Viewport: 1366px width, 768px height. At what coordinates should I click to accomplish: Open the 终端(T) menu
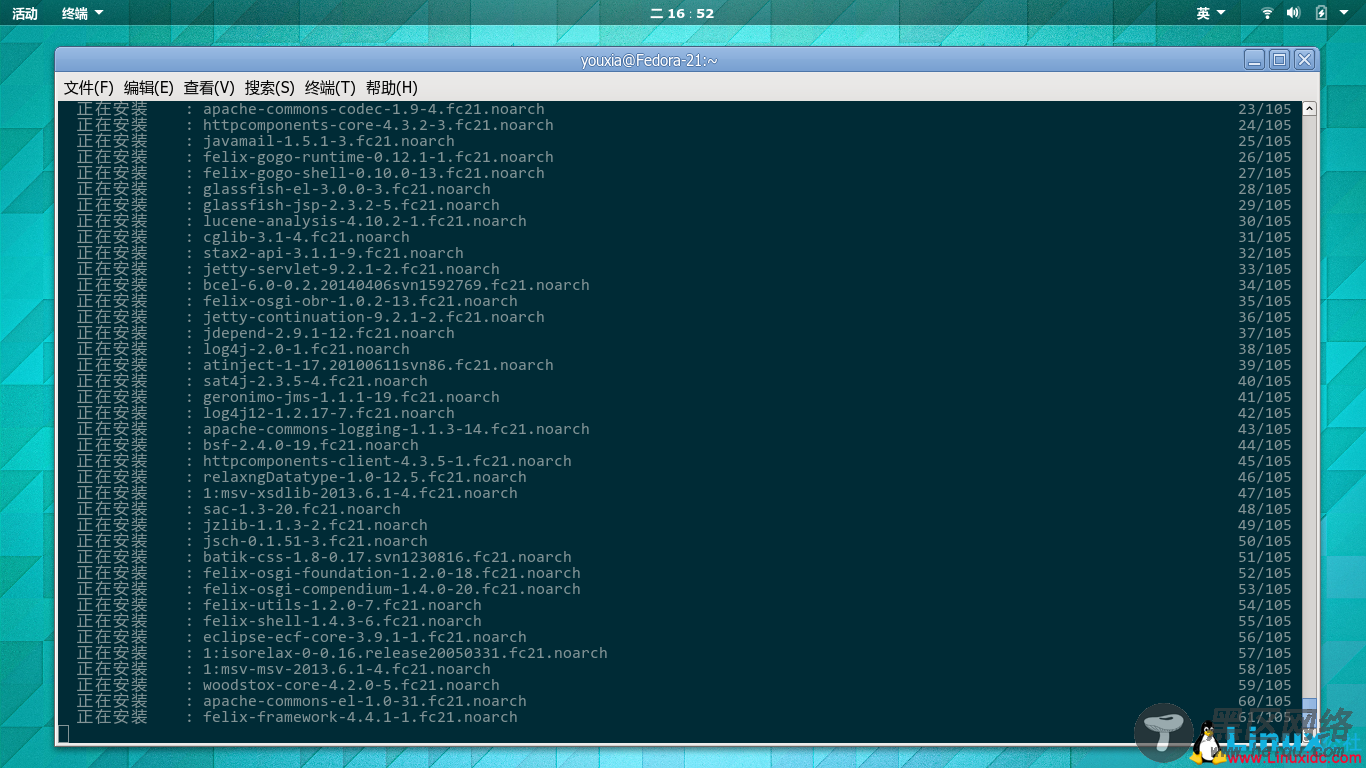pyautogui.click(x=330, y=88)
